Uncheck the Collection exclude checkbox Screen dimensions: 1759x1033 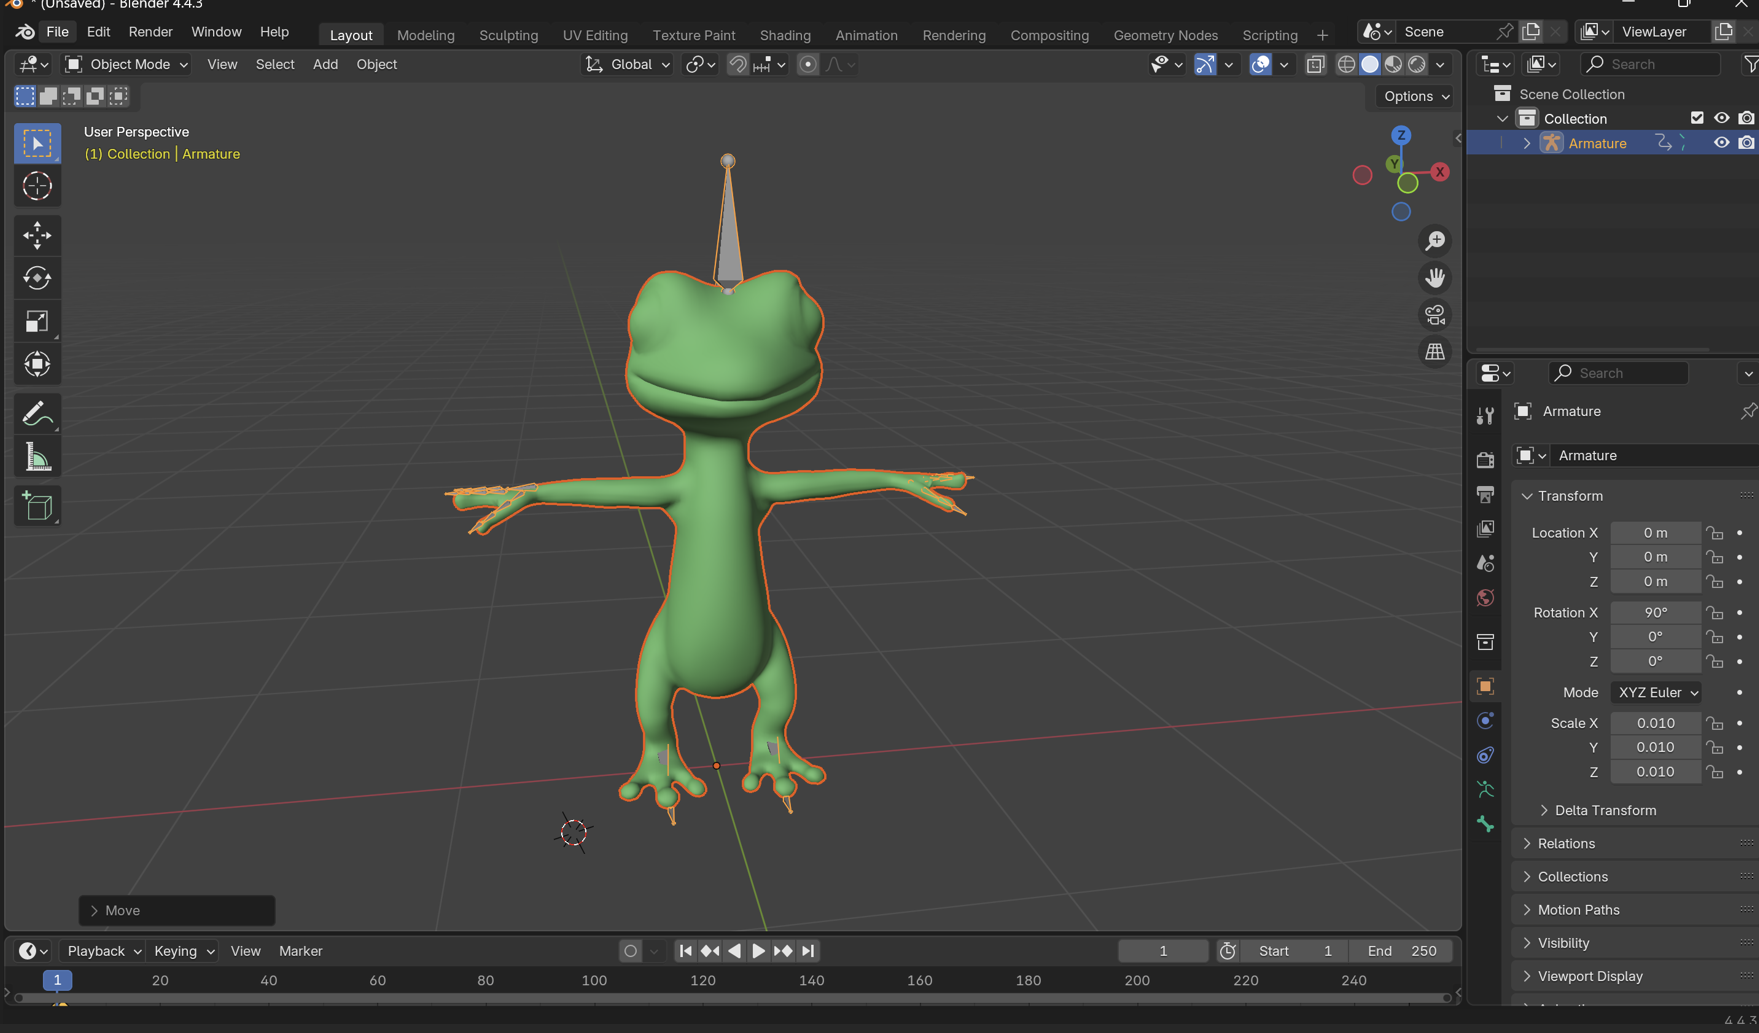pos(1696,118)
